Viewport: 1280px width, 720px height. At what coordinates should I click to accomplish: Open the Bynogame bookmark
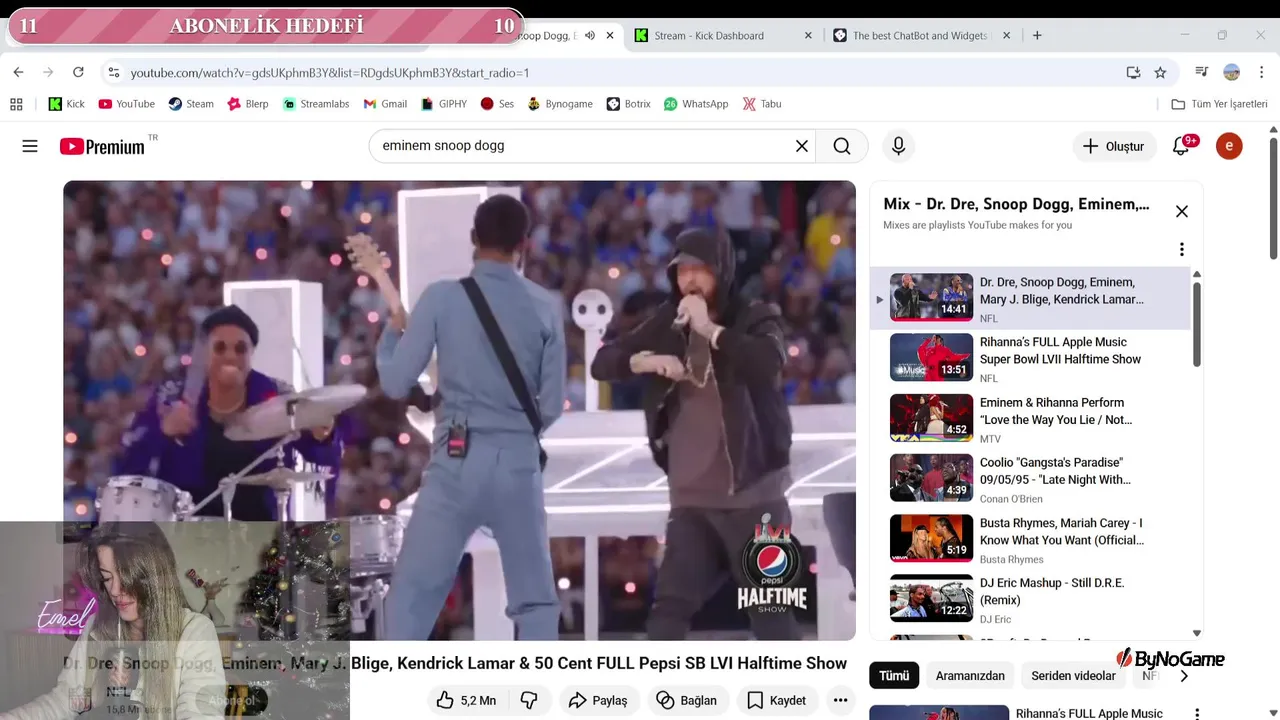coord(560,104)
